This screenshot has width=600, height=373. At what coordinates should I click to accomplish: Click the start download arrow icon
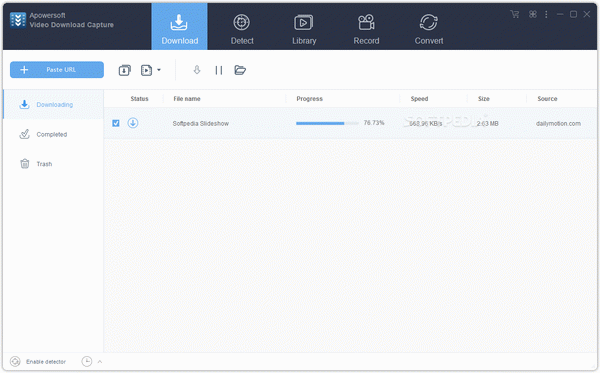197,70
